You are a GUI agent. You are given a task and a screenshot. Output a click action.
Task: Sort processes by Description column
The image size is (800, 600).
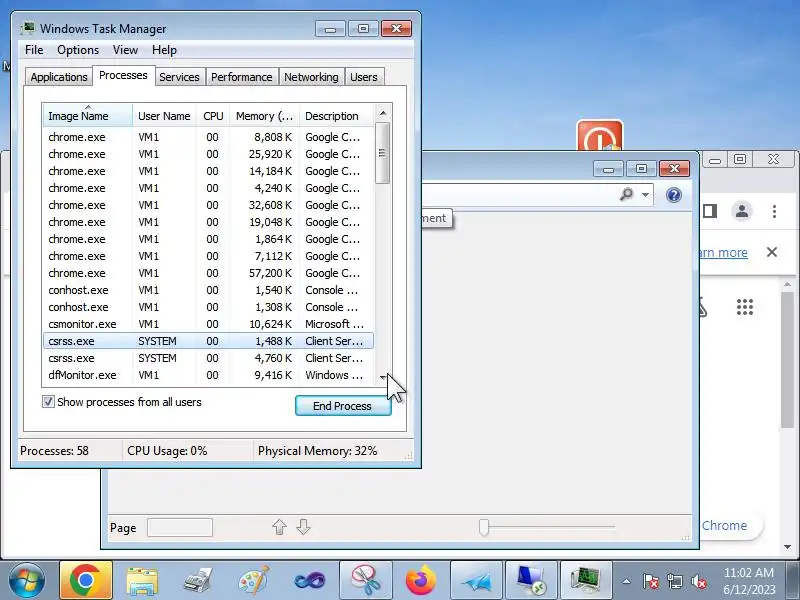click(x=337, y=116)
